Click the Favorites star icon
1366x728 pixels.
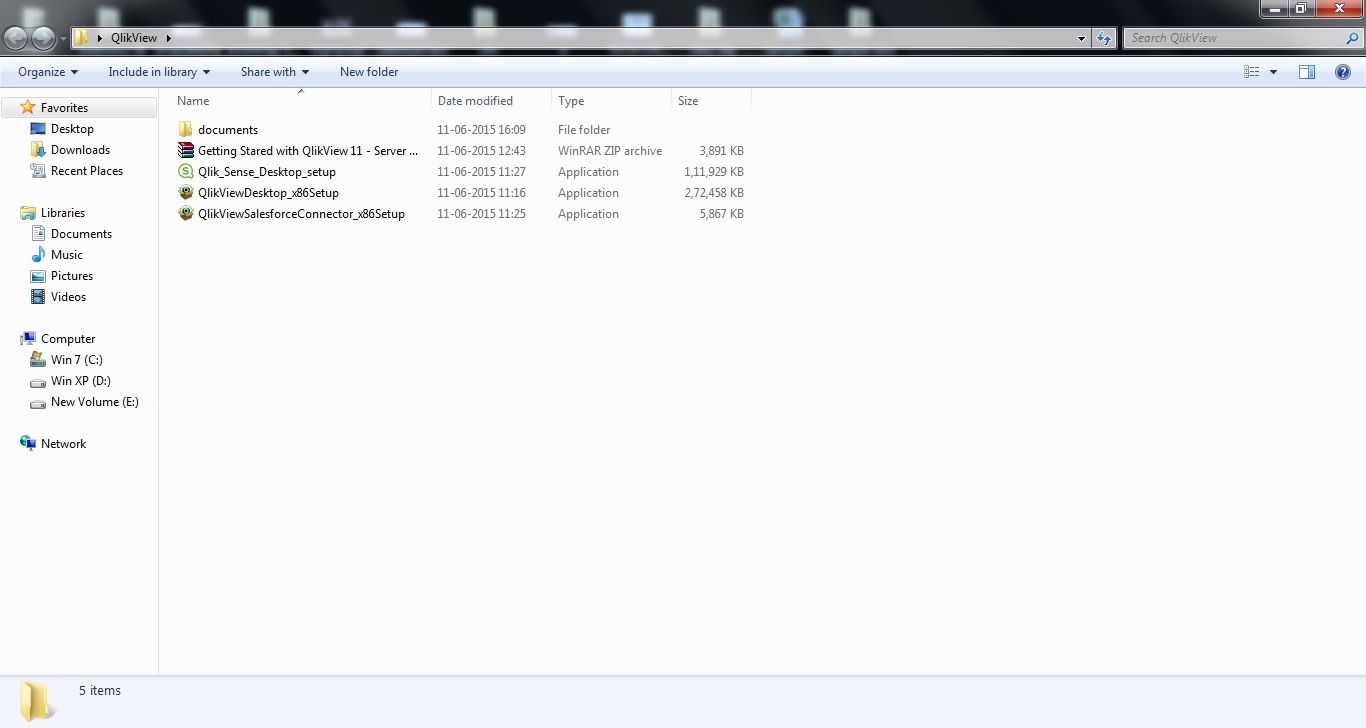[28, 107]
